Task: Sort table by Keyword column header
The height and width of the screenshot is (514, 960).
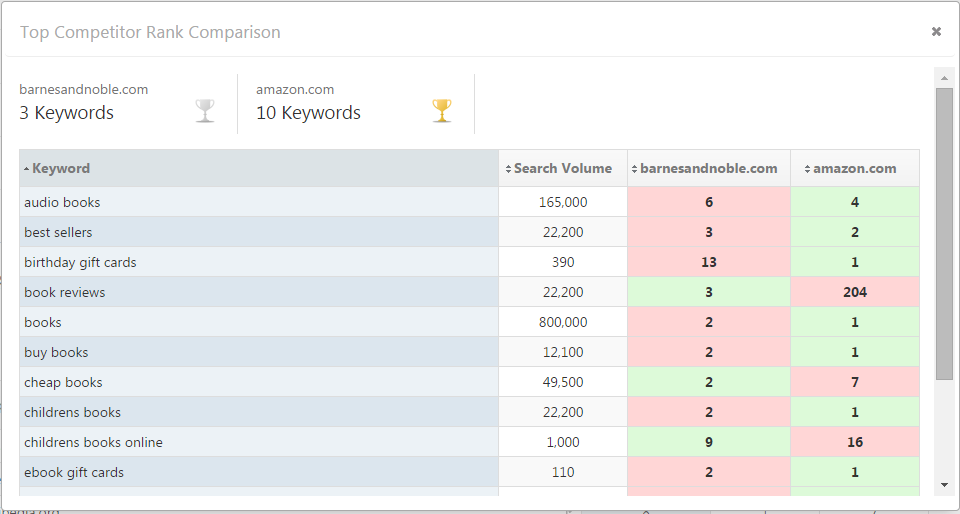Action: [61, 168]
